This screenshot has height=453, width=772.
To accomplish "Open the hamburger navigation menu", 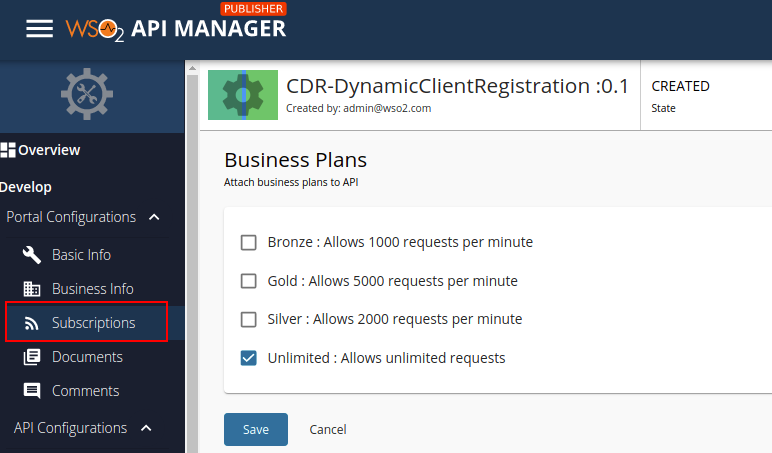I will coord(39,29).
